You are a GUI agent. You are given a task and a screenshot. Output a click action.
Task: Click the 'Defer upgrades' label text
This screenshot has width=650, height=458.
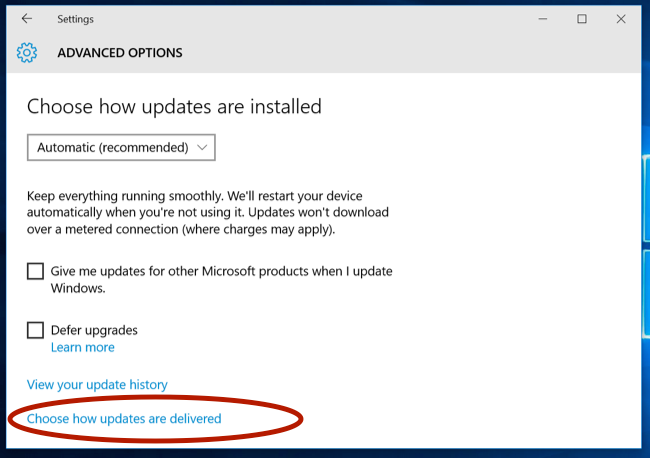(94, 330)
